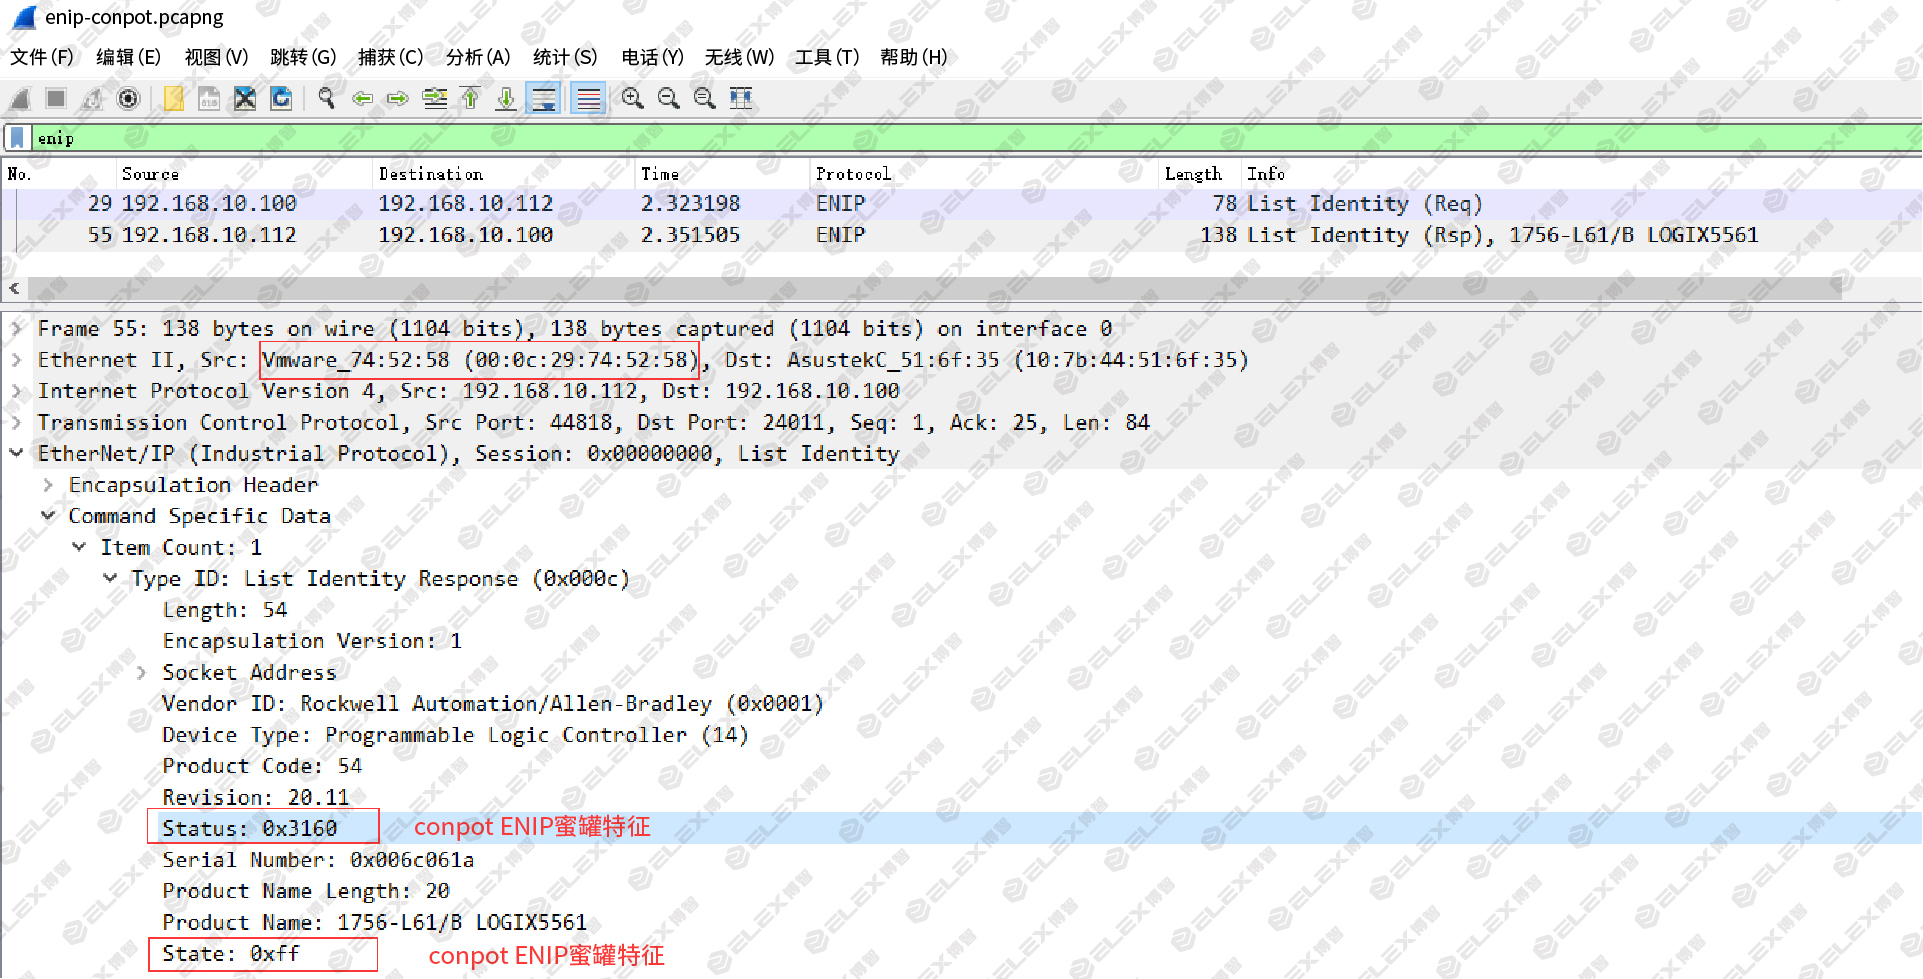Click the enip display filter field

[x=975, y=138]
